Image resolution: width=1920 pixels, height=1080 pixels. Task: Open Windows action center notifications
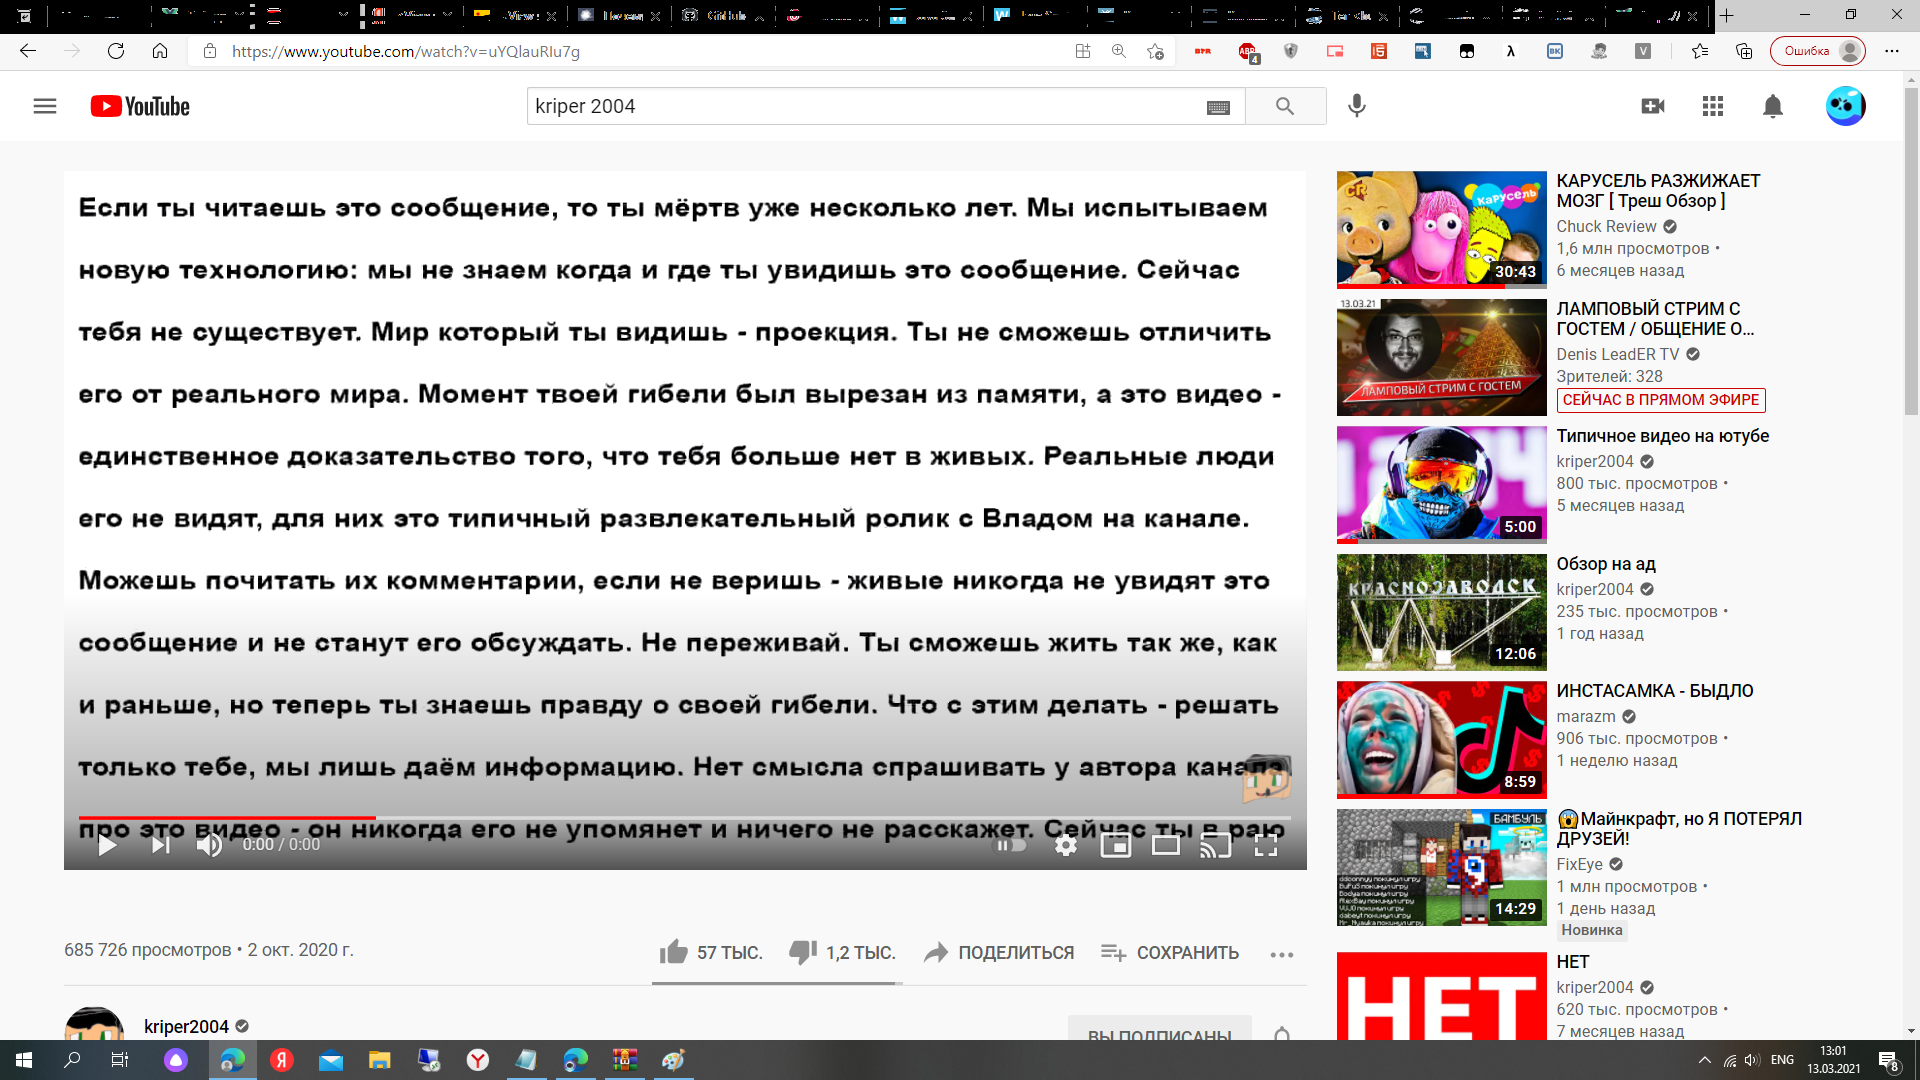point(1889,1061)
